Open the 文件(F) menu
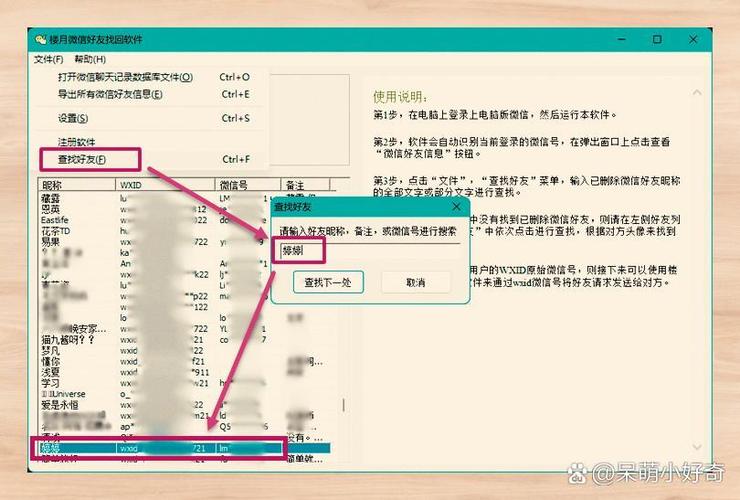This screenshot has width=740, height=500. point(49,59)
